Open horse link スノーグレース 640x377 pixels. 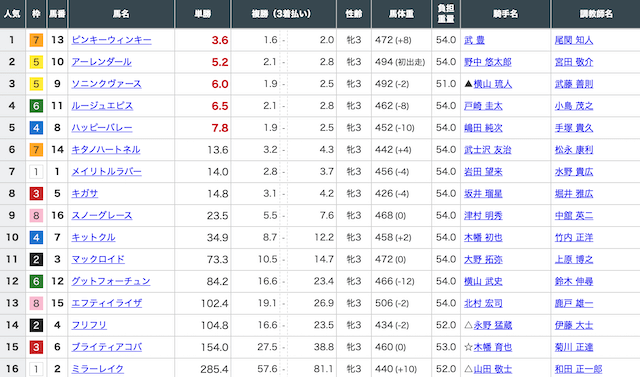[102, 216]
